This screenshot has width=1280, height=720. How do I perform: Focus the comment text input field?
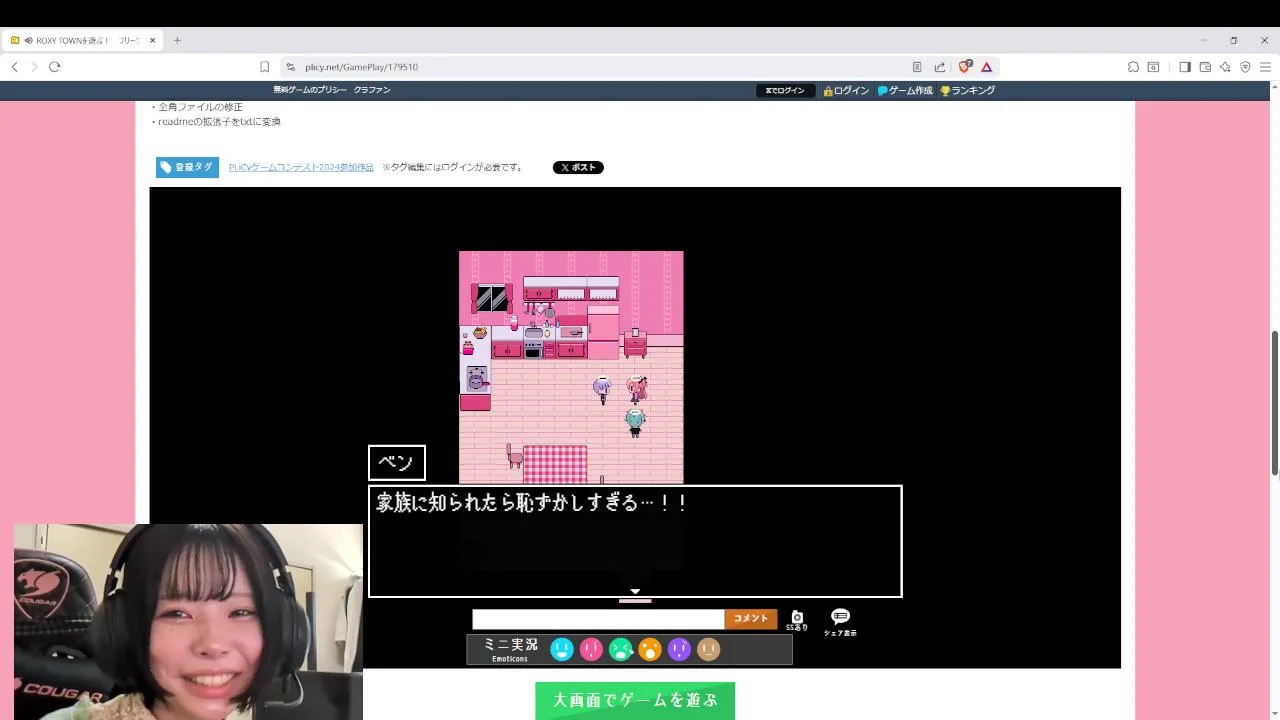tap(598, 619)
